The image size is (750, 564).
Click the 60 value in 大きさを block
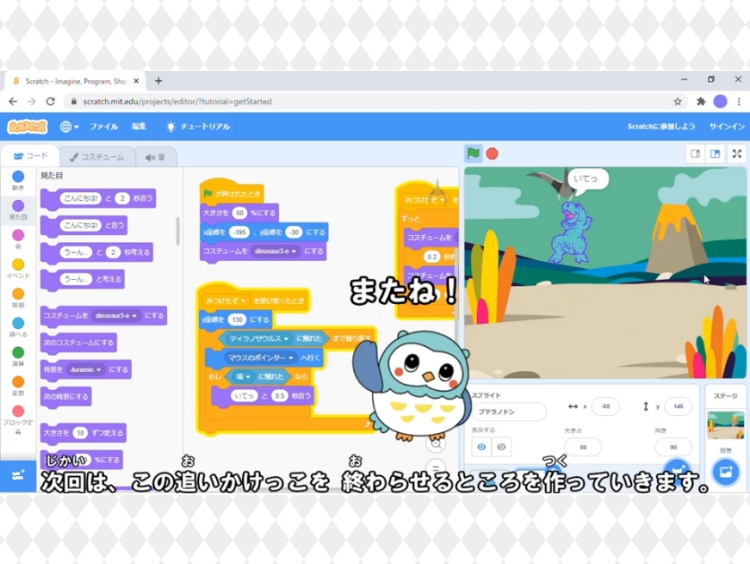(x=240, y=213)
